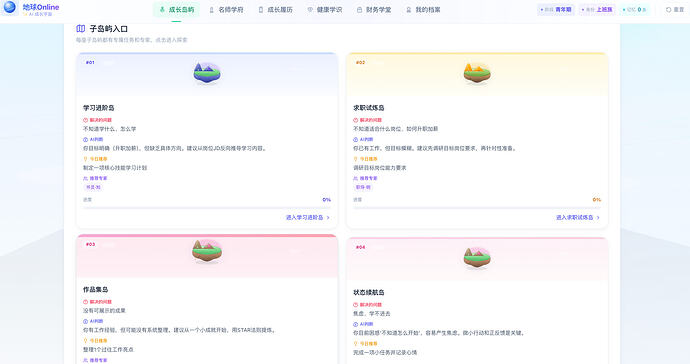Screen dimensions: 690x364
Task: Go to the 健康学识 tab
Action: point(325,10)
